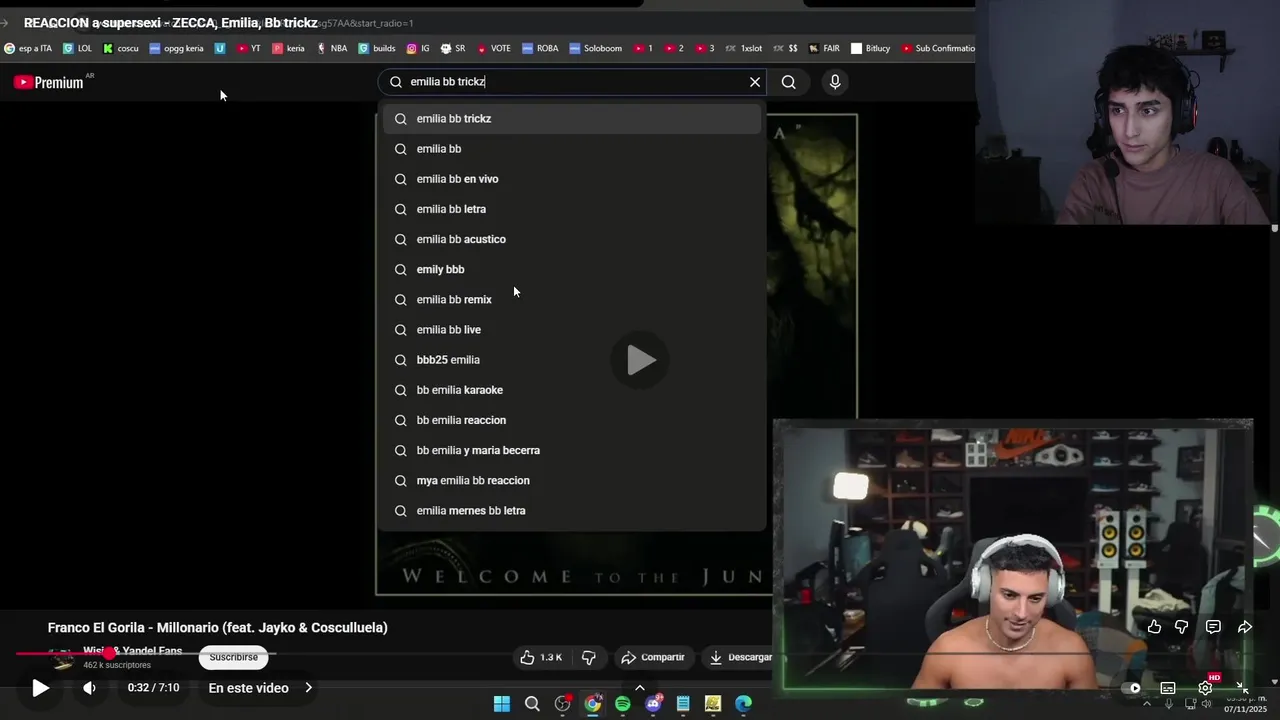Open 'opgg keria' bookmark
This screenshot has height=720, width=1280.
176,48
